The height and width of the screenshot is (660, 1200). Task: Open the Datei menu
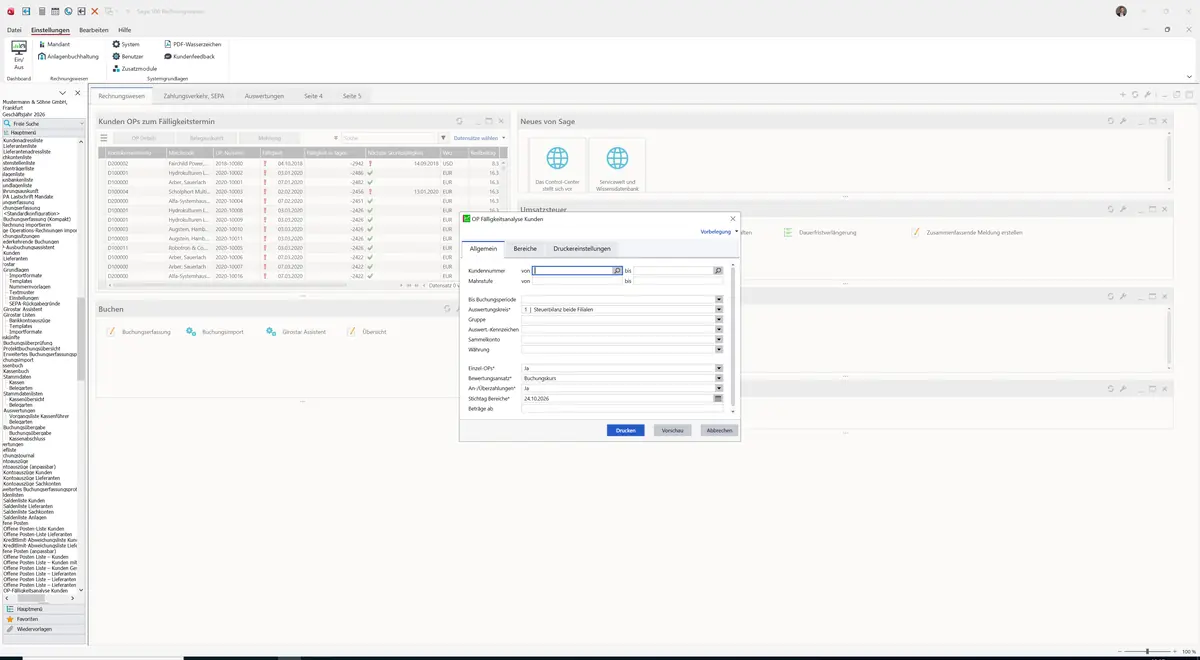click(x=14, y=30)
